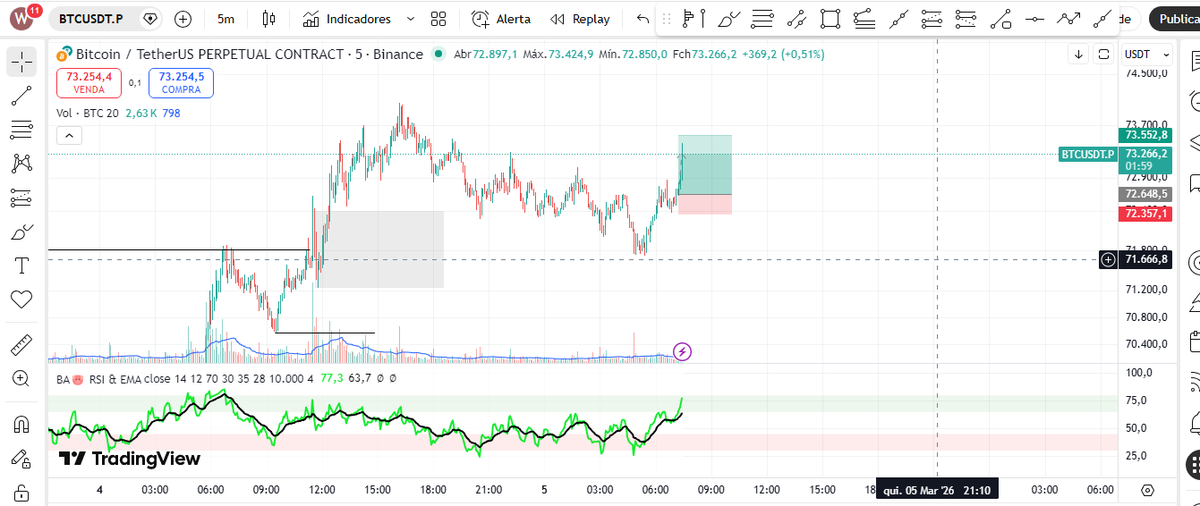Screen dimensions: 1200x506
Task: Select the rectangle drawing tool in favorites
Action: (x=829, y=18)
